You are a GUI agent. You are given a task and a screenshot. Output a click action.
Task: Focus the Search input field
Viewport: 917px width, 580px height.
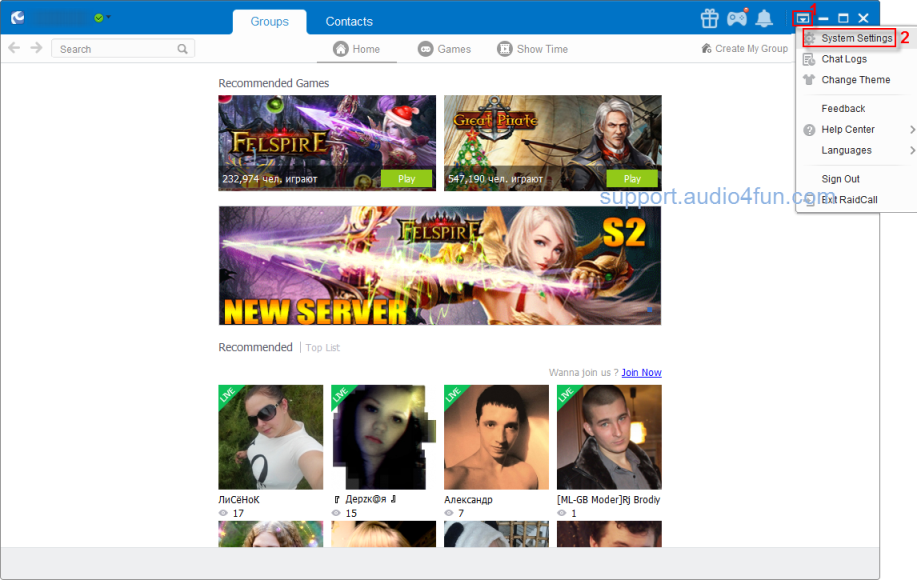tap(123, 49)
